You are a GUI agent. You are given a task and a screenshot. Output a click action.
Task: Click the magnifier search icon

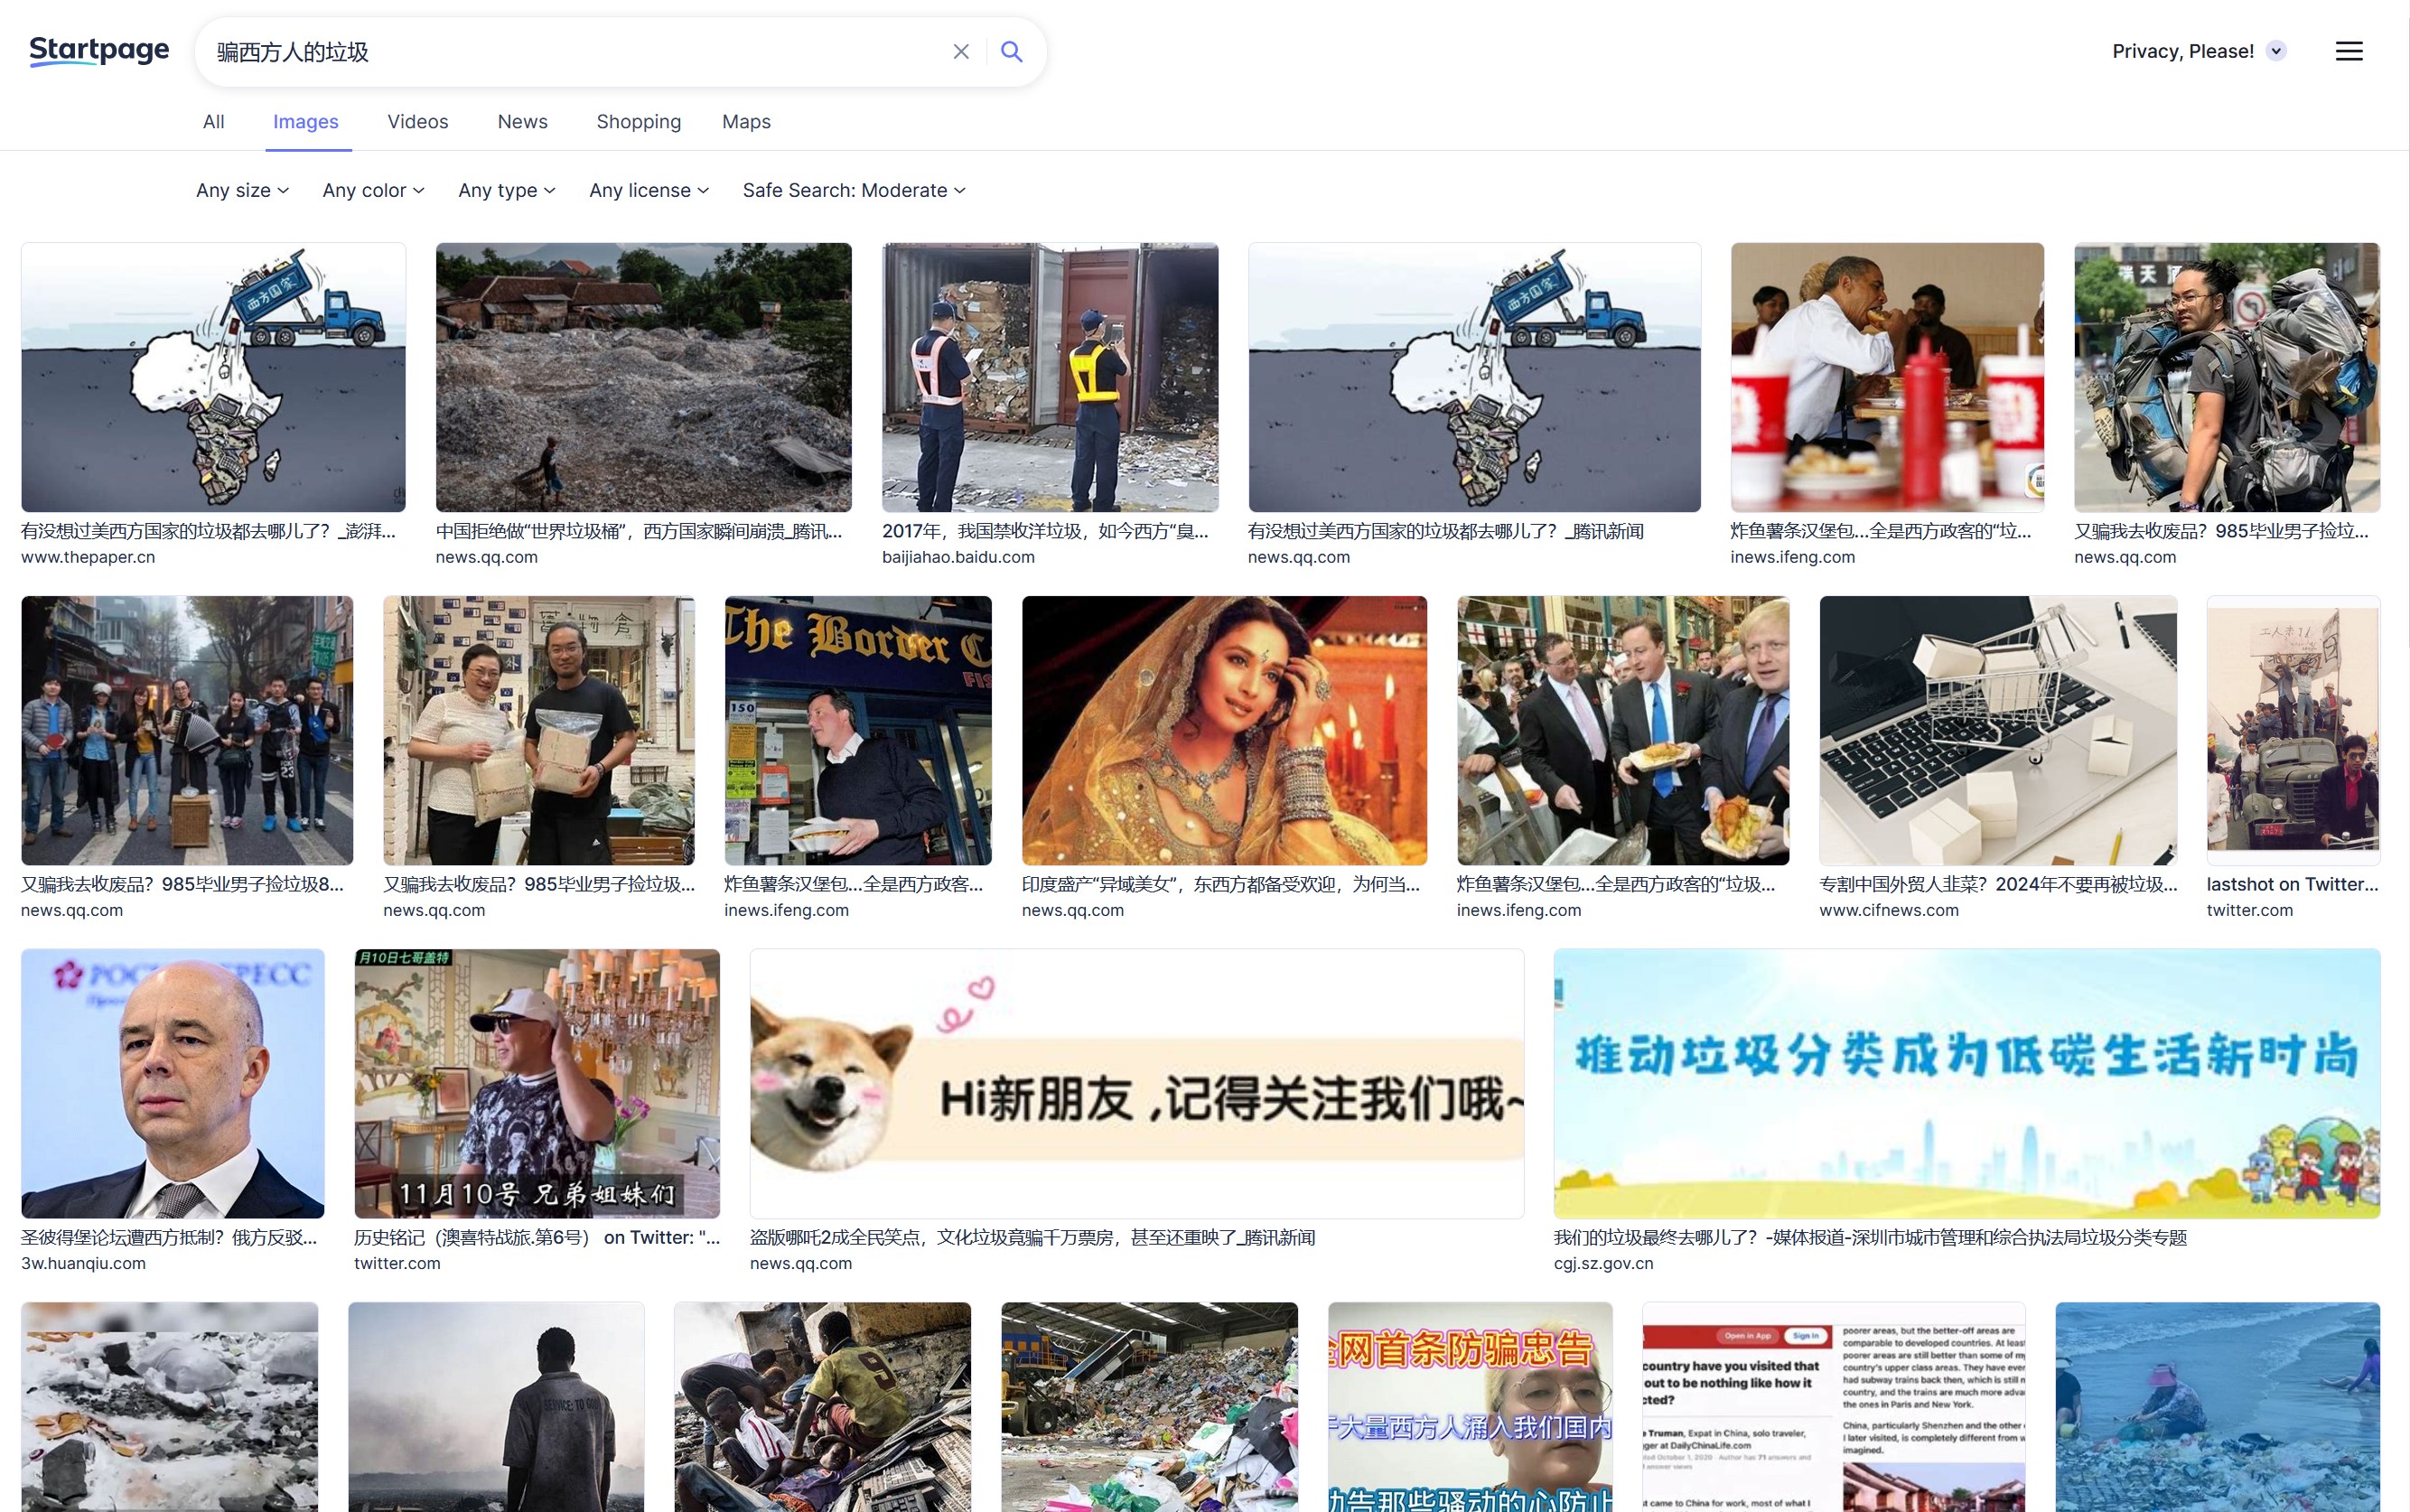click(x=1012, y=51)
